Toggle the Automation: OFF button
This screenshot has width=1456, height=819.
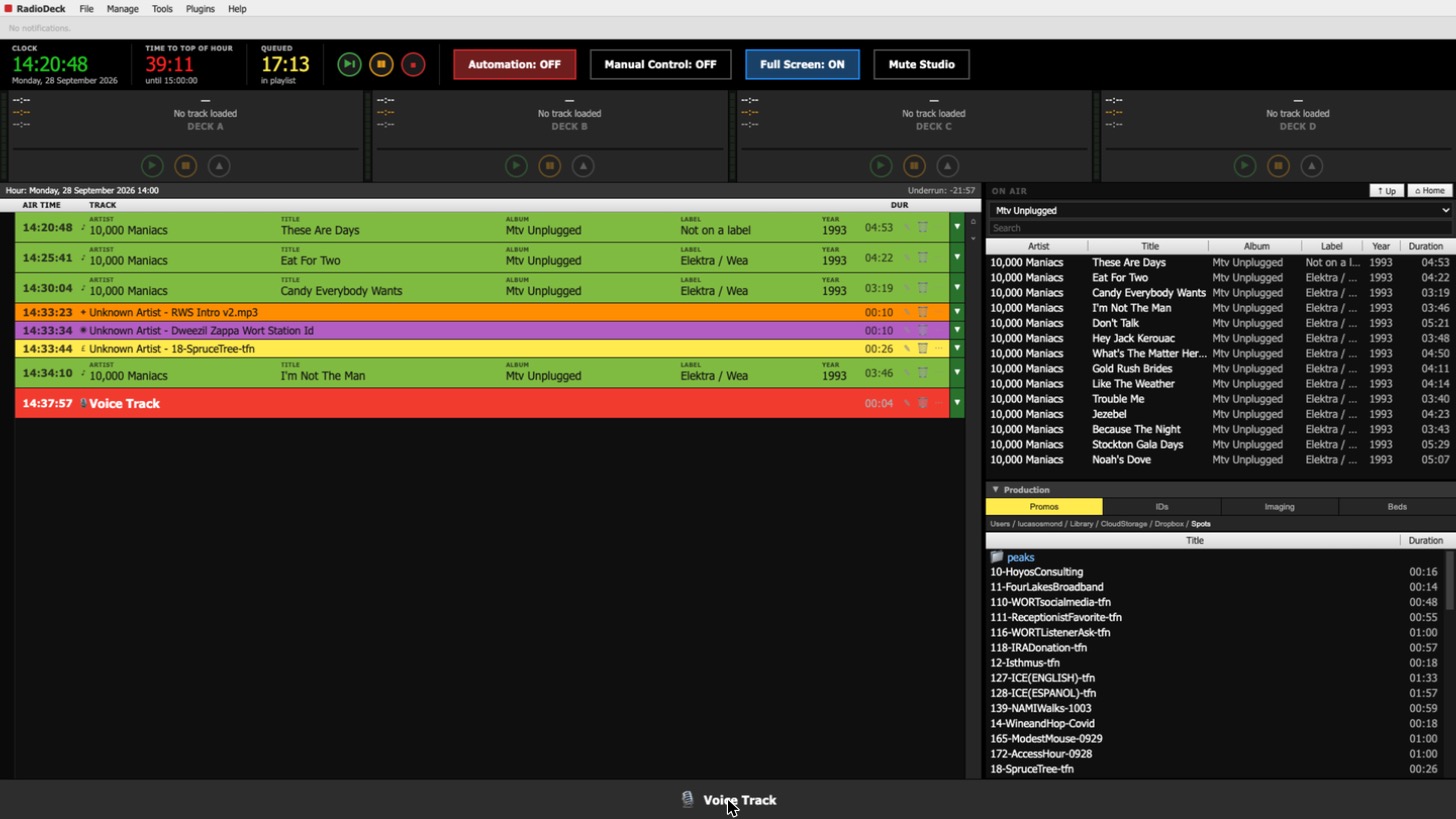pyautogui.click(x=515, y=64)
